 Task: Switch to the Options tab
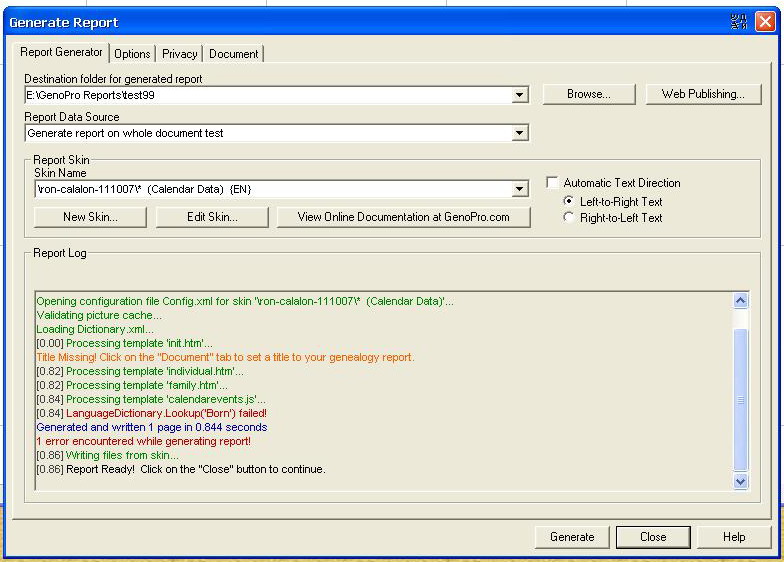point(132,54)
